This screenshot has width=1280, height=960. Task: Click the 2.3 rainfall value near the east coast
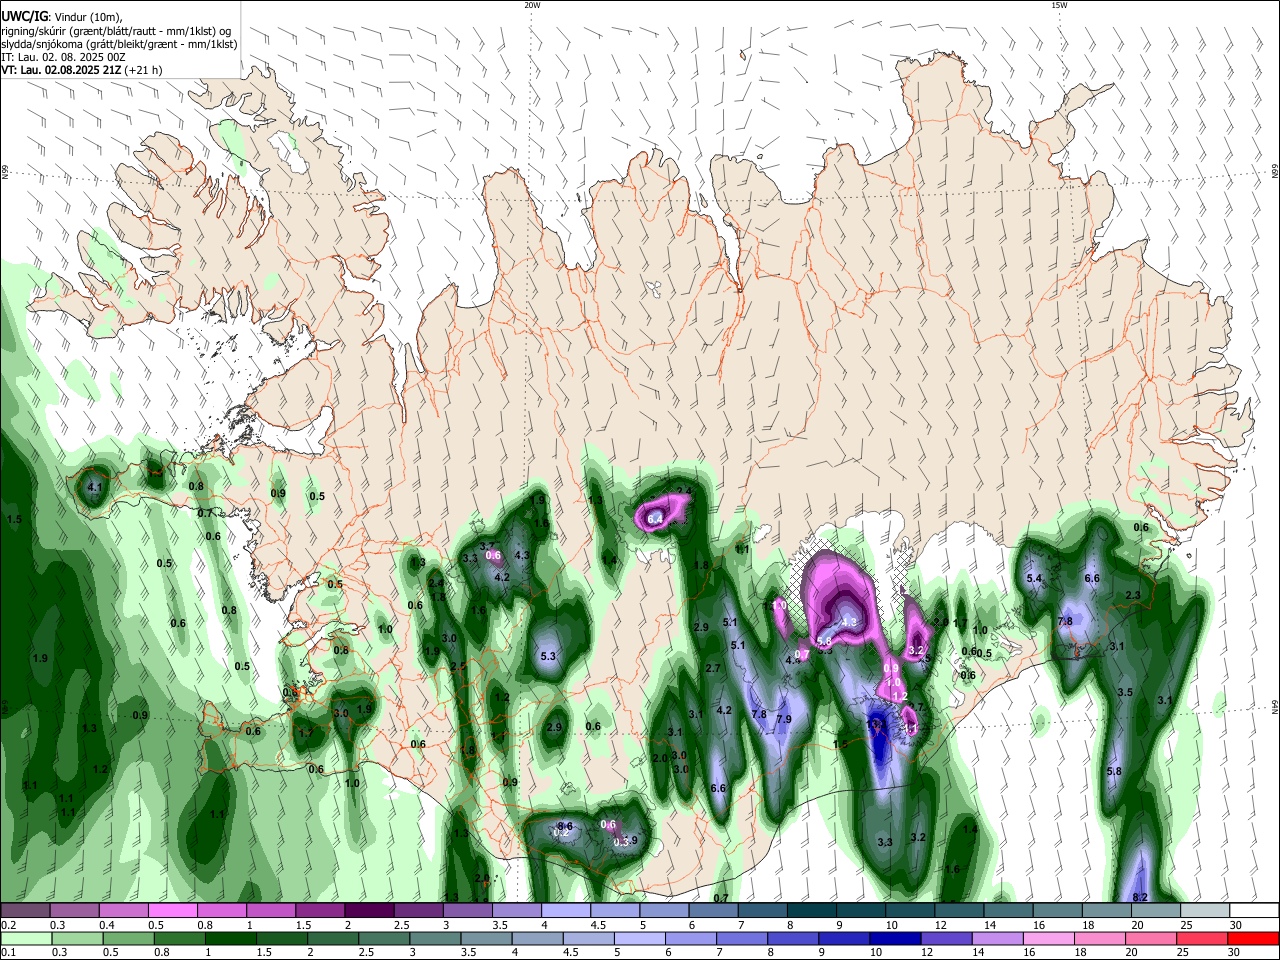tap(1133, 595)
